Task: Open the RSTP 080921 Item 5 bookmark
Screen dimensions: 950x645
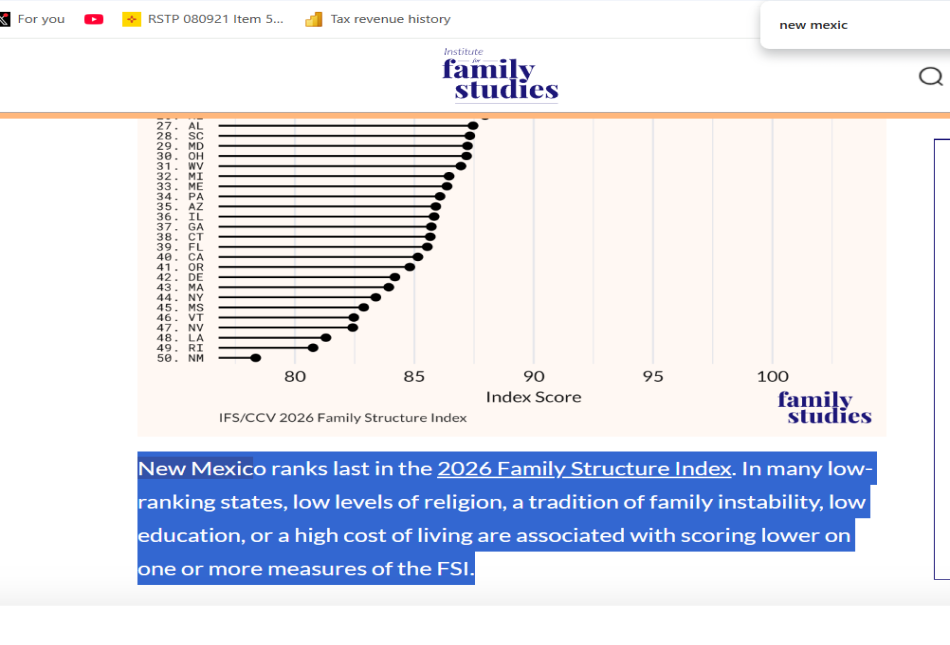Action: tap(214, 19)
